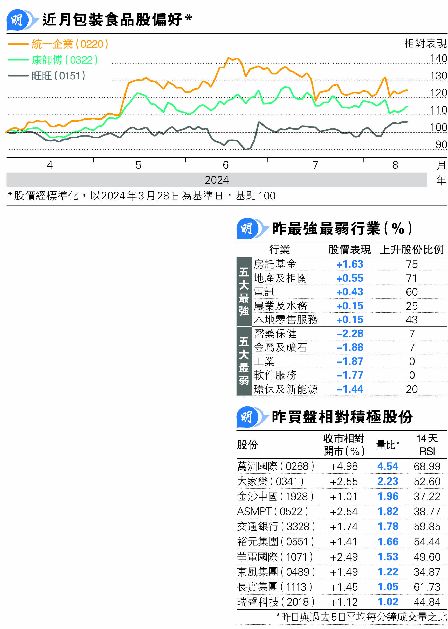This screenshot has width=448, height=629.
Task: Click the 14天 RSI column header
Action: coord(427,444)
